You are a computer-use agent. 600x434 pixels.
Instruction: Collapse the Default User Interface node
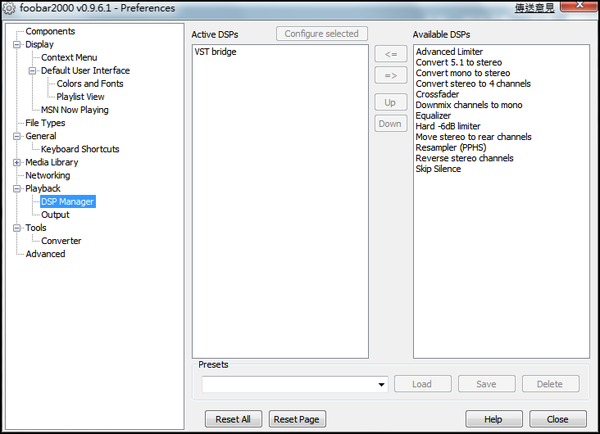pos(32,71)
